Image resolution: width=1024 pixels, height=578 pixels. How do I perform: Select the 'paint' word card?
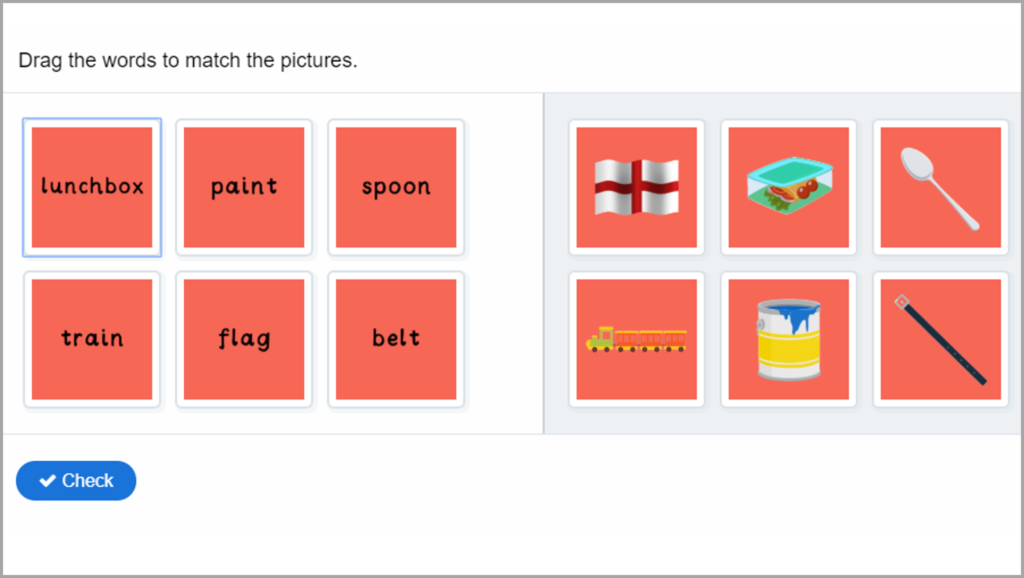[244, 187]
